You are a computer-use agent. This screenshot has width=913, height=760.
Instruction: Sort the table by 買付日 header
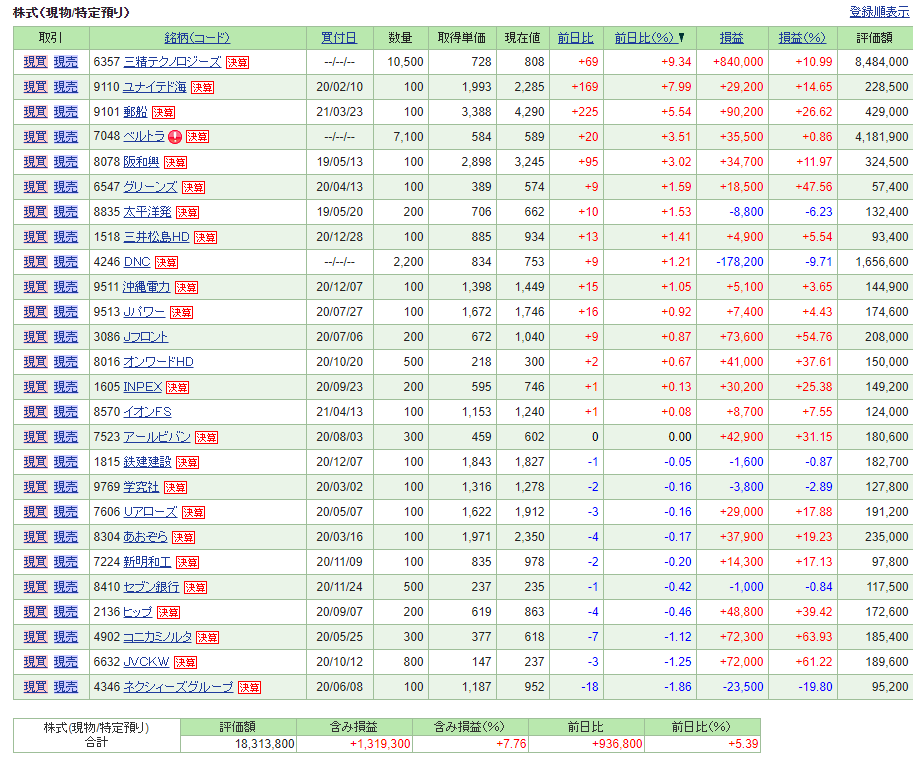point(339,38)
